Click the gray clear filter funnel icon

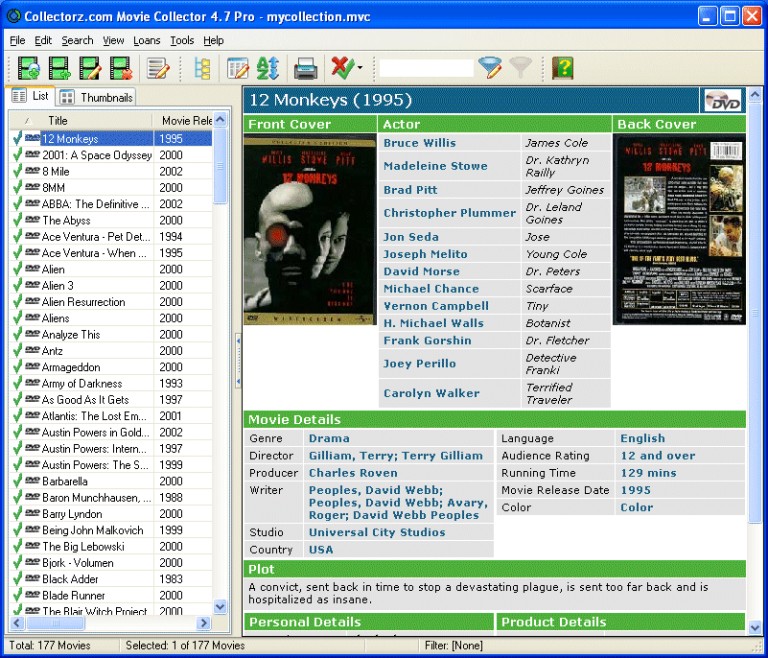(520, 68)
